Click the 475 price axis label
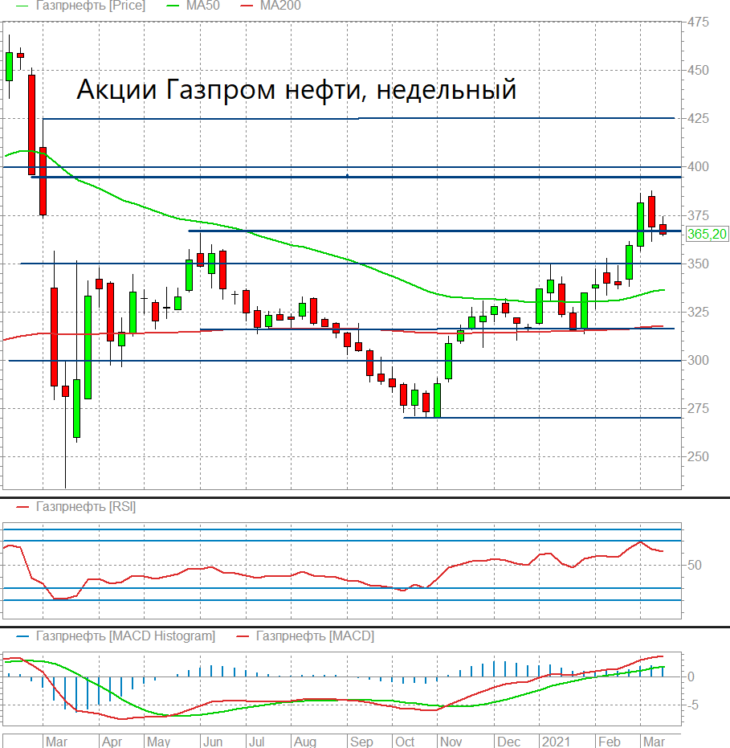Screen dimensions: 730x748 point(698,22)
